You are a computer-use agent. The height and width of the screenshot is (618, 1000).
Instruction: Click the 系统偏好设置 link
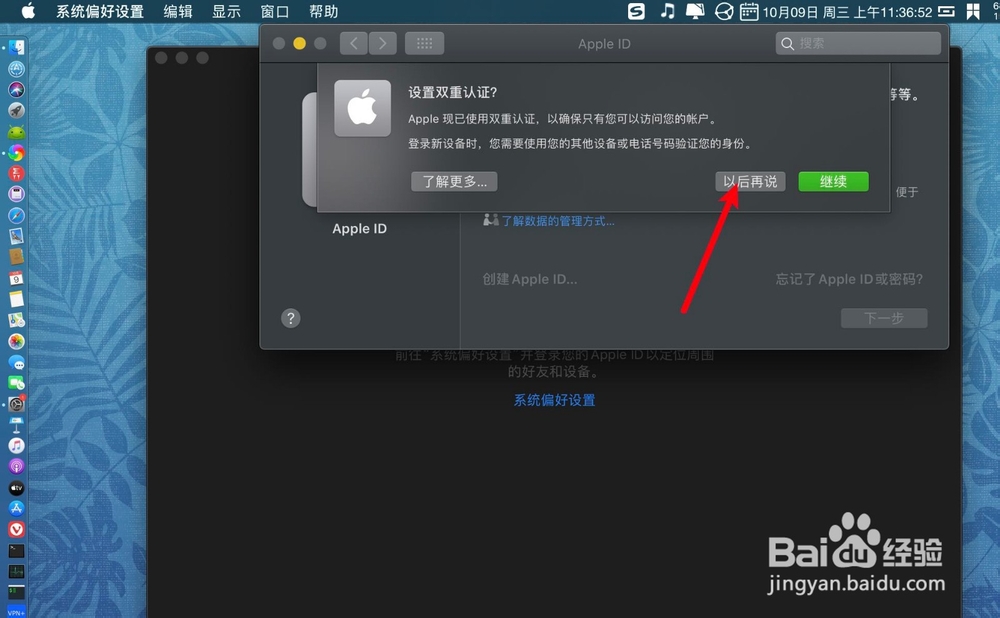(553, 399)
